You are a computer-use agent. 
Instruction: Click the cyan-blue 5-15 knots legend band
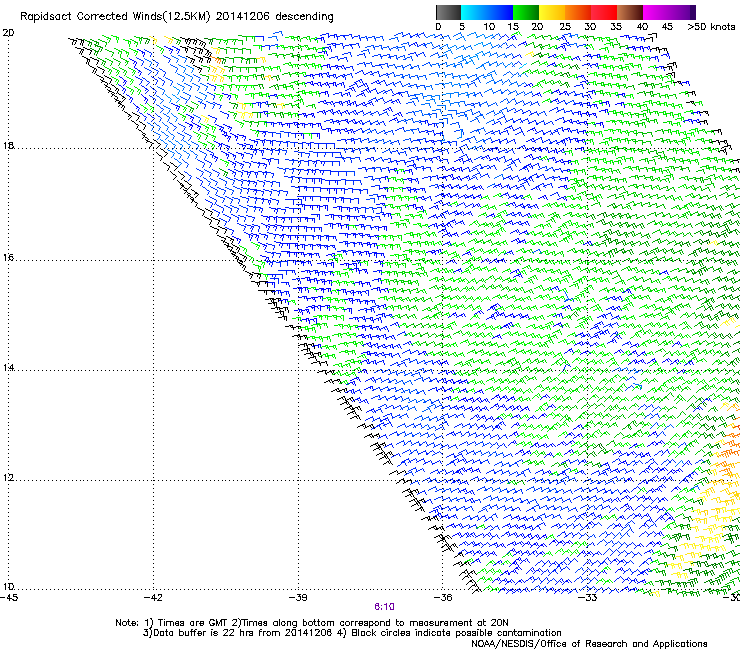(x=487, y=12)
